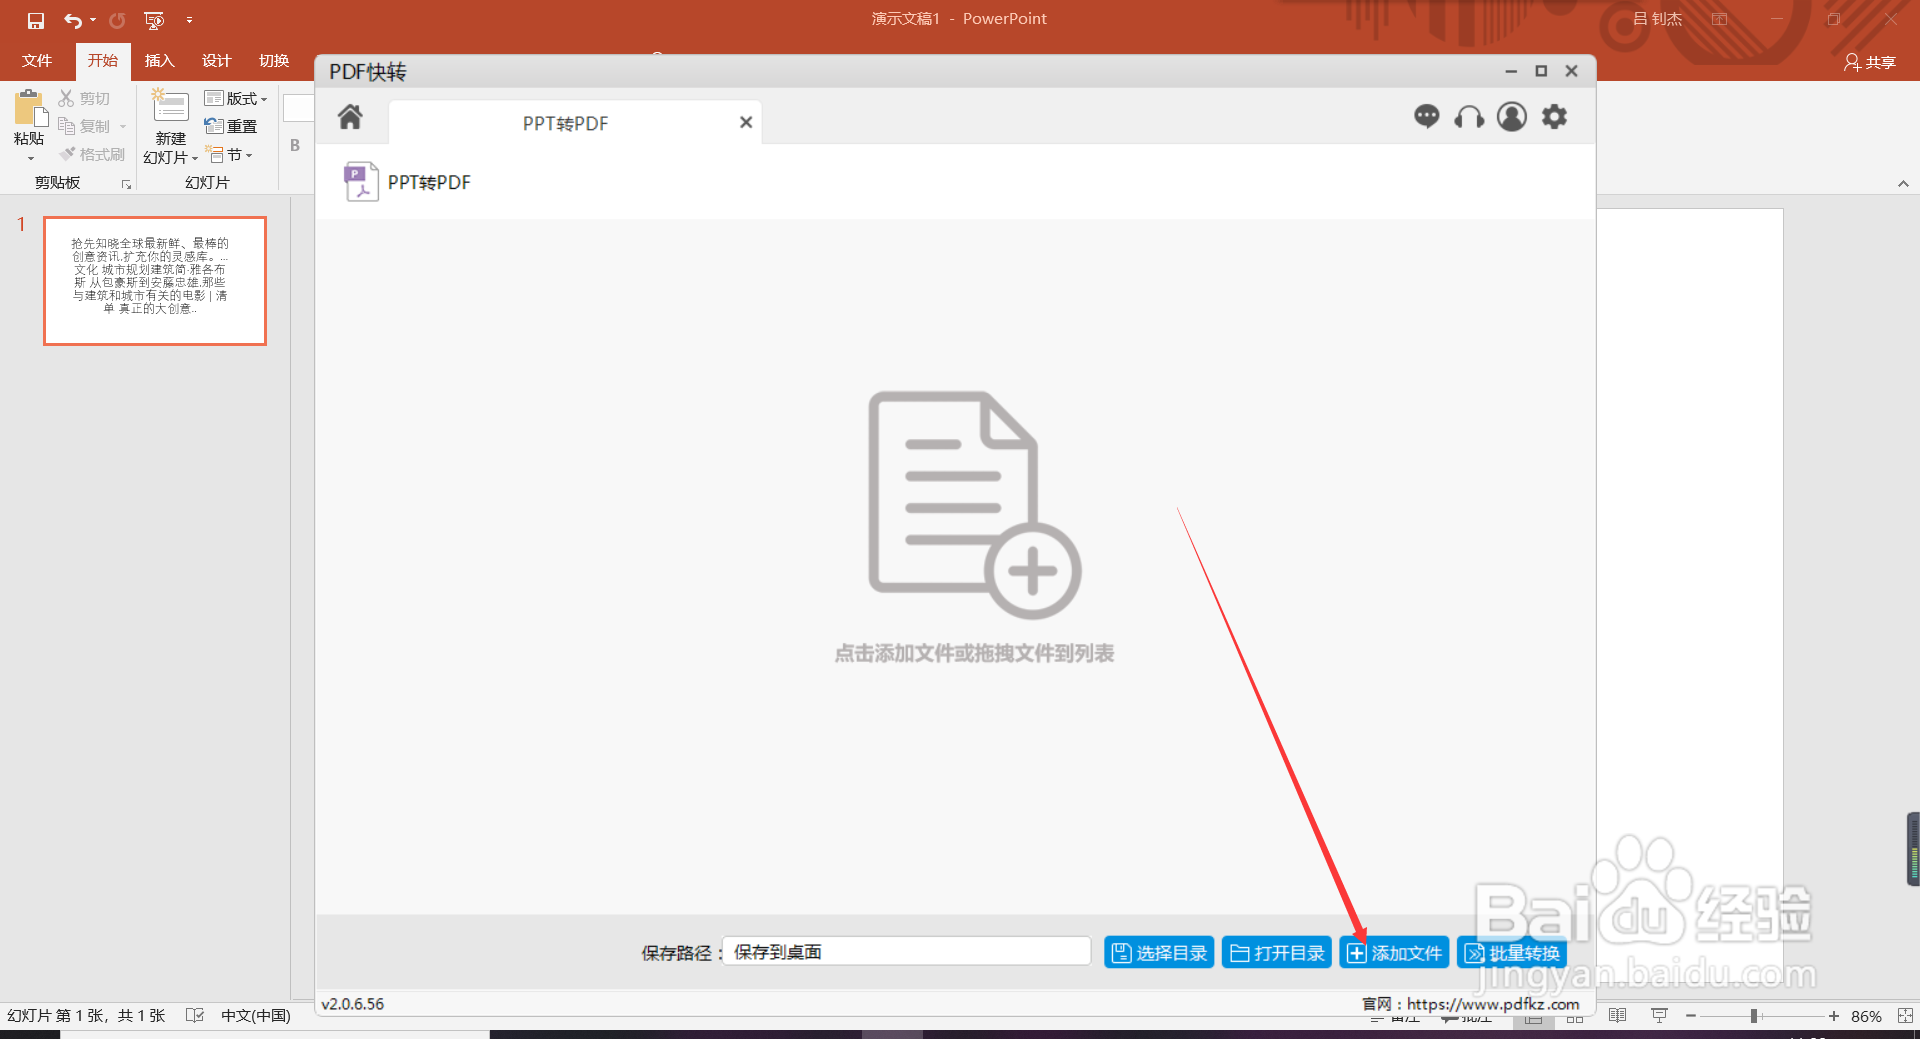Click 幻灯片 第 1 张 status text
1920x1039 pixels.
[86, 1016]
